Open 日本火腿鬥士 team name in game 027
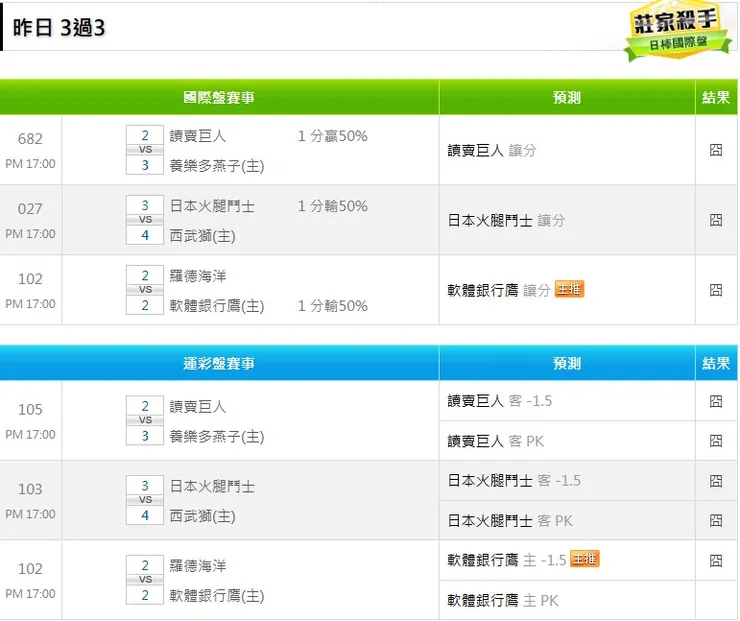Screen dimensions: 740x621 [x=212, y=206]
